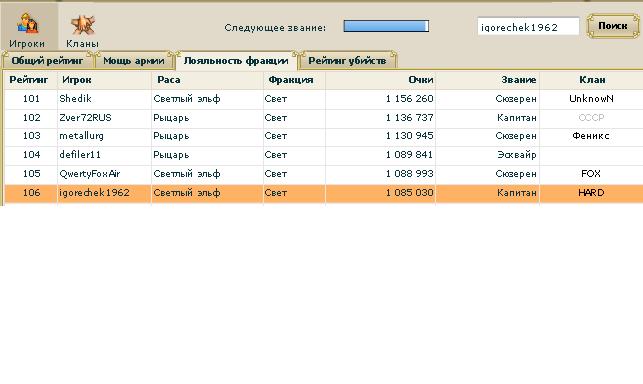Click Рыцарь race of metallurg
Image resolution: width=643 pixels, height=384 pixels.
(171, 137)
